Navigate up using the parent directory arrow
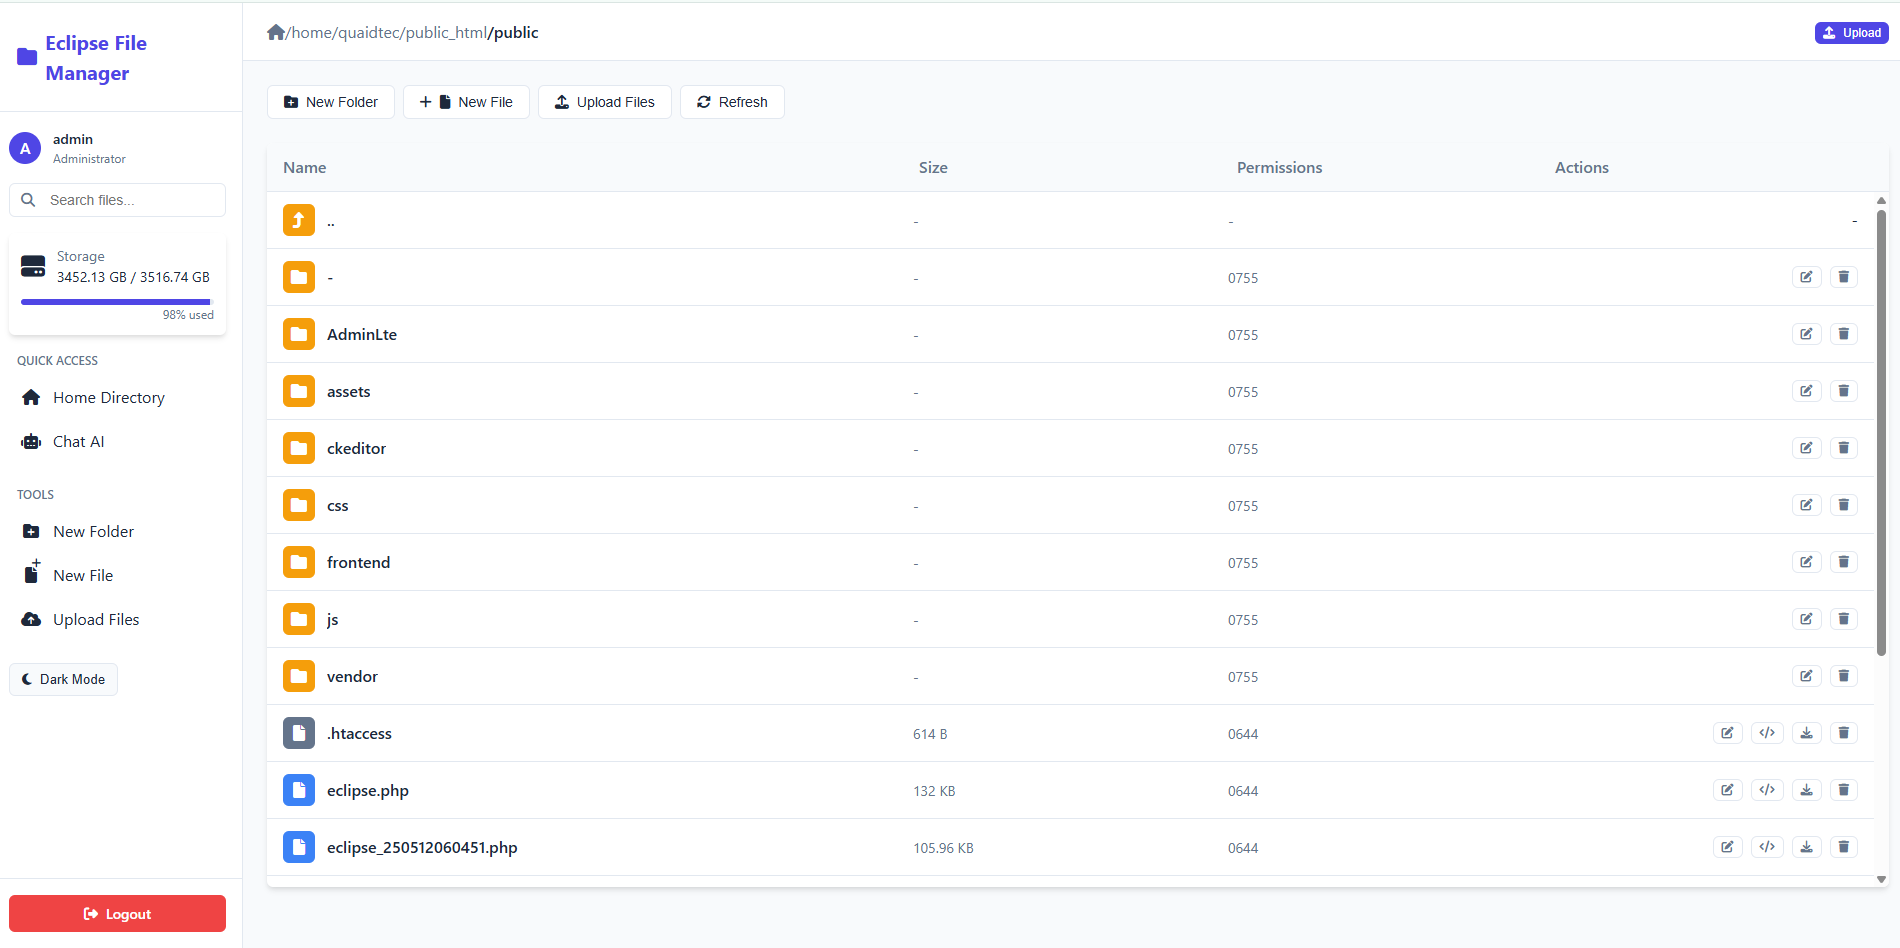This screenshot has width=1900, height=948. (298, 220)
